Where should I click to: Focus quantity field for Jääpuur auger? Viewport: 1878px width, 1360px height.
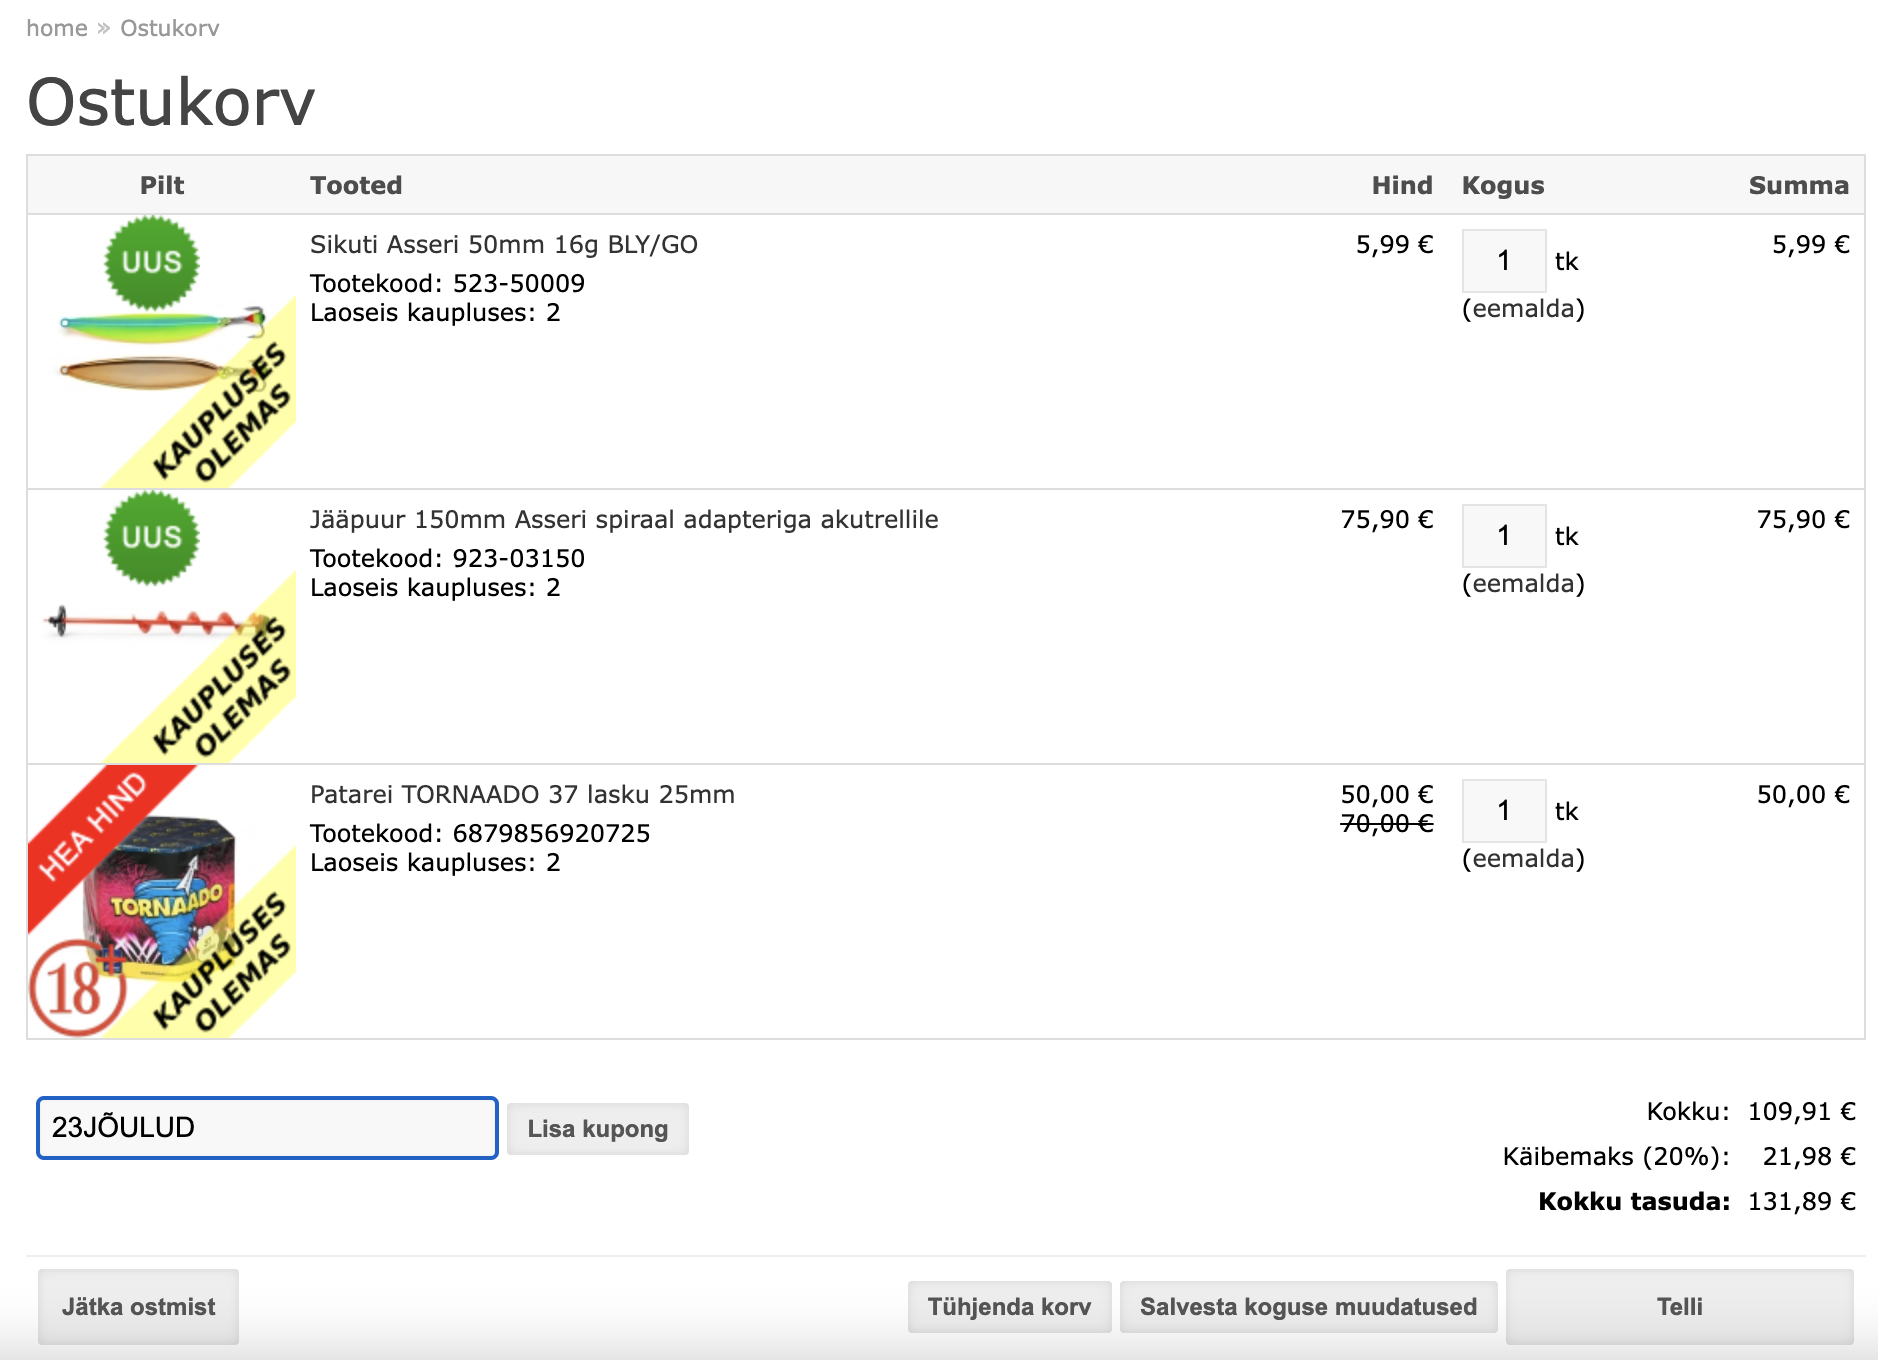point(1503,536)
